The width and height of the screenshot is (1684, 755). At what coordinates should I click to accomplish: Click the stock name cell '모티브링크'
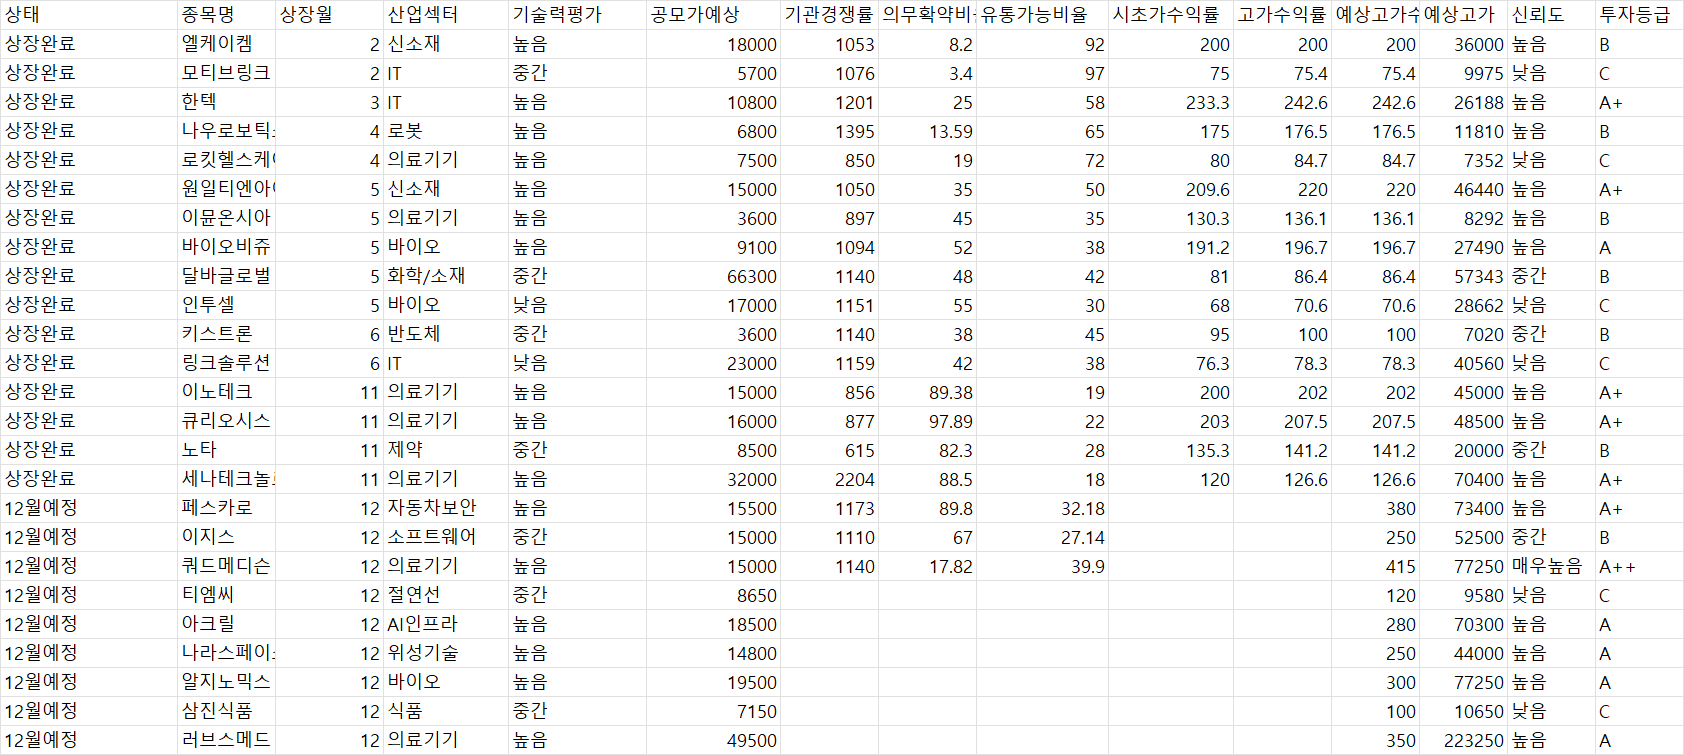tap(226, 73)
